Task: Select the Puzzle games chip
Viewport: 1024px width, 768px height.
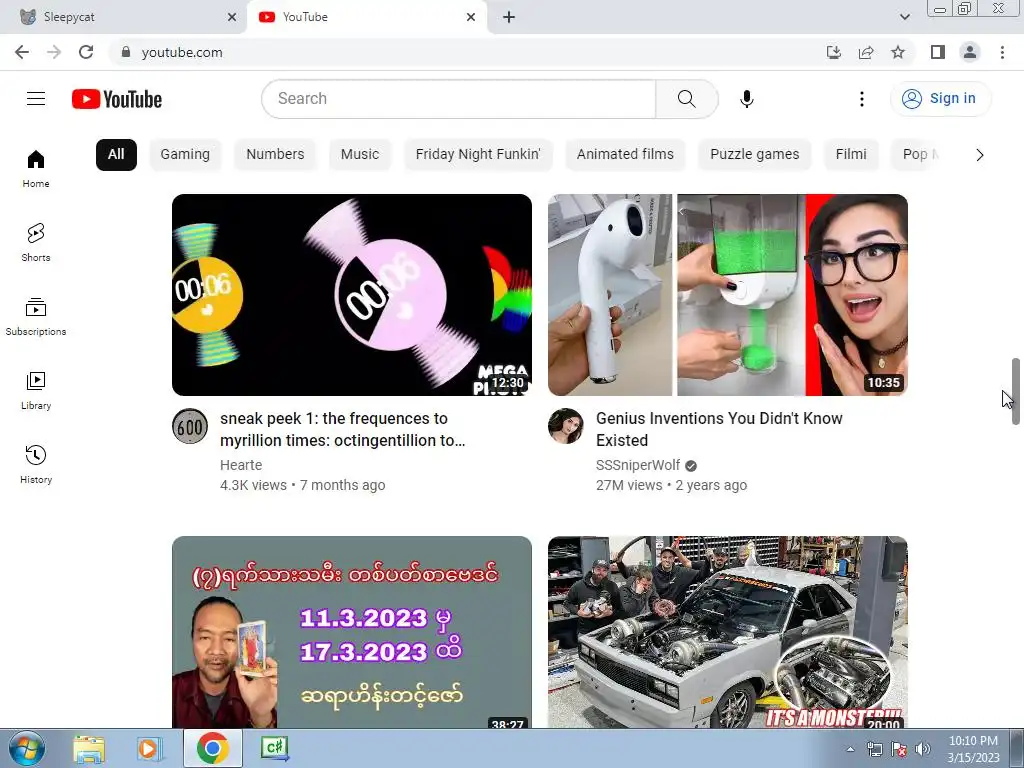Action: [754, 155]
